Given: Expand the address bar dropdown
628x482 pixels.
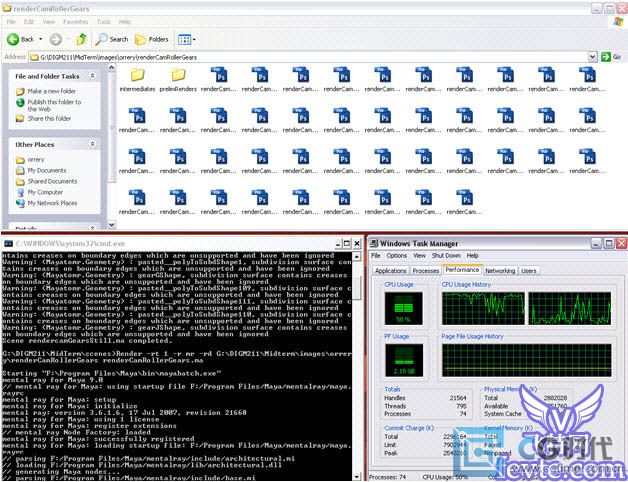Looking at the screenshot, I should point(593,57).
